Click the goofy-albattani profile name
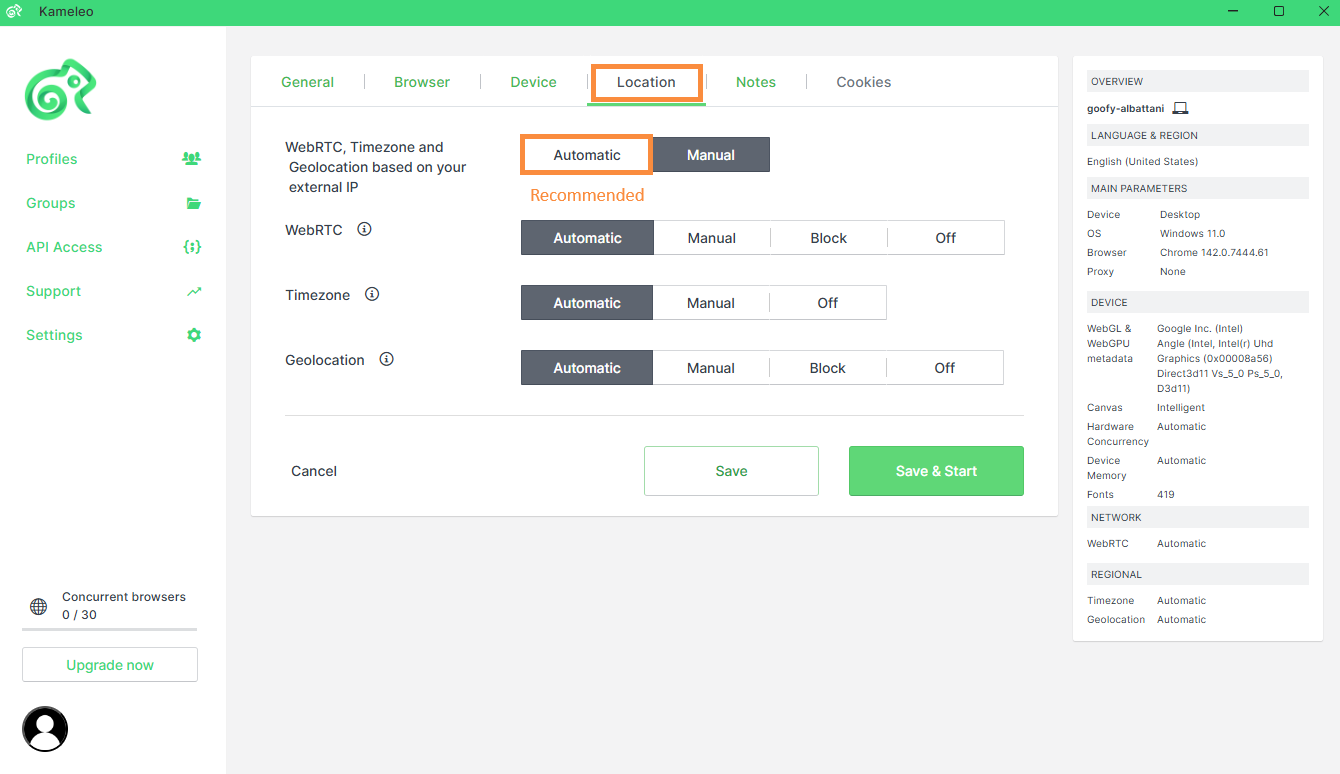This screenshot has height=774, width=1340. 1125,108
